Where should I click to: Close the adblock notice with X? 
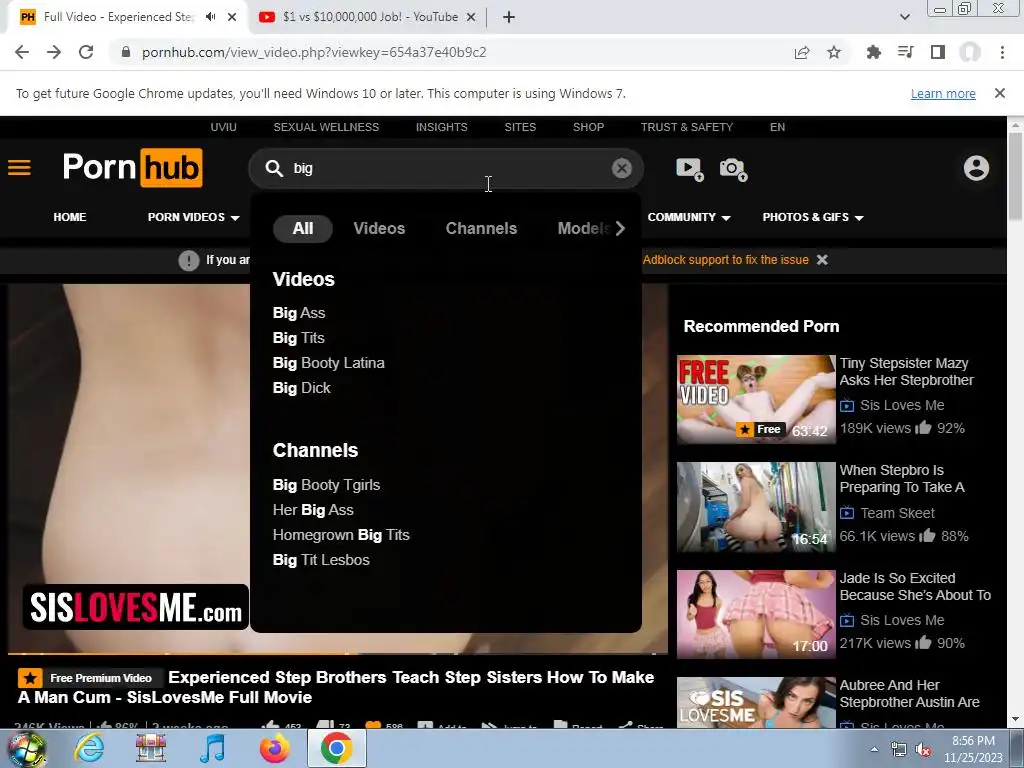pos(822,260)
